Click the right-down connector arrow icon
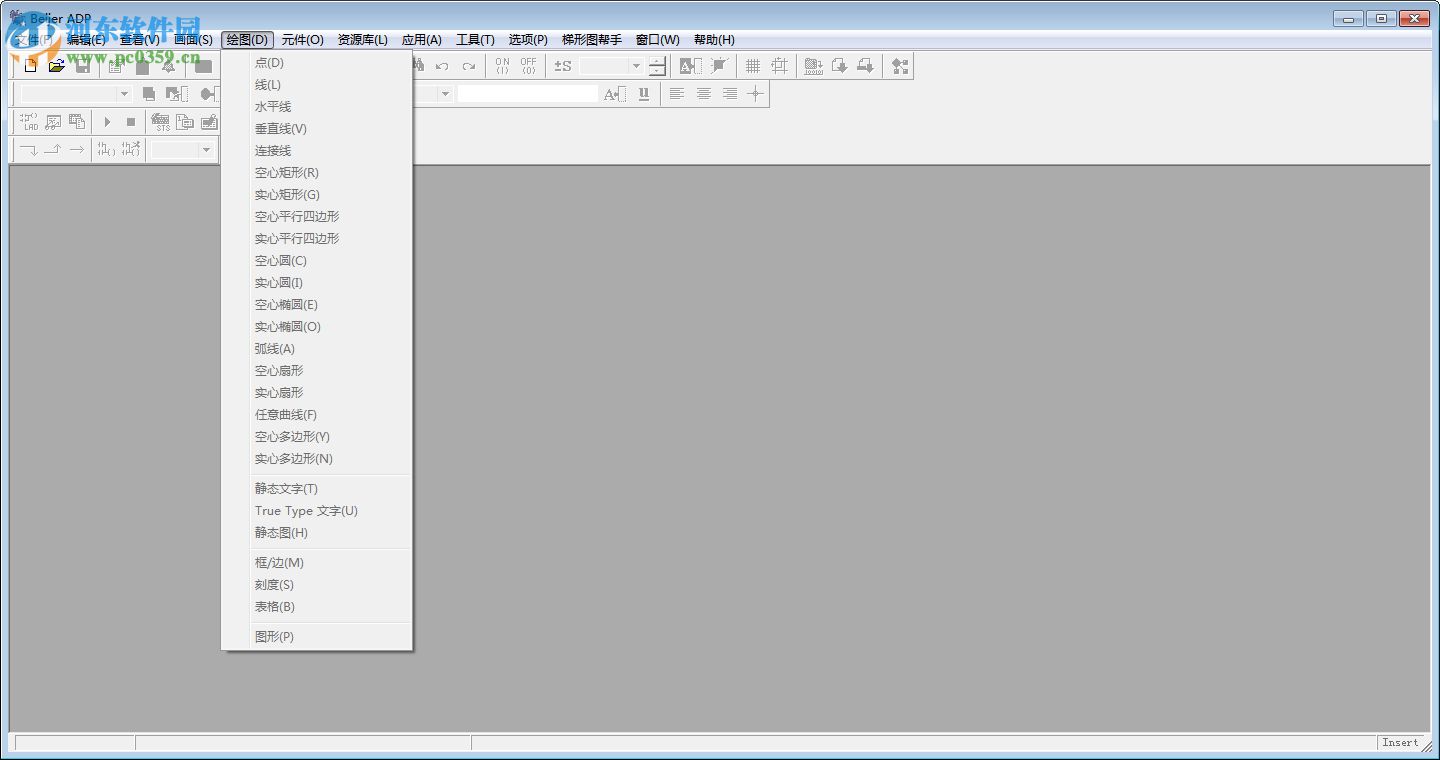Viewport: 1440px width, 760px height. 29,150
